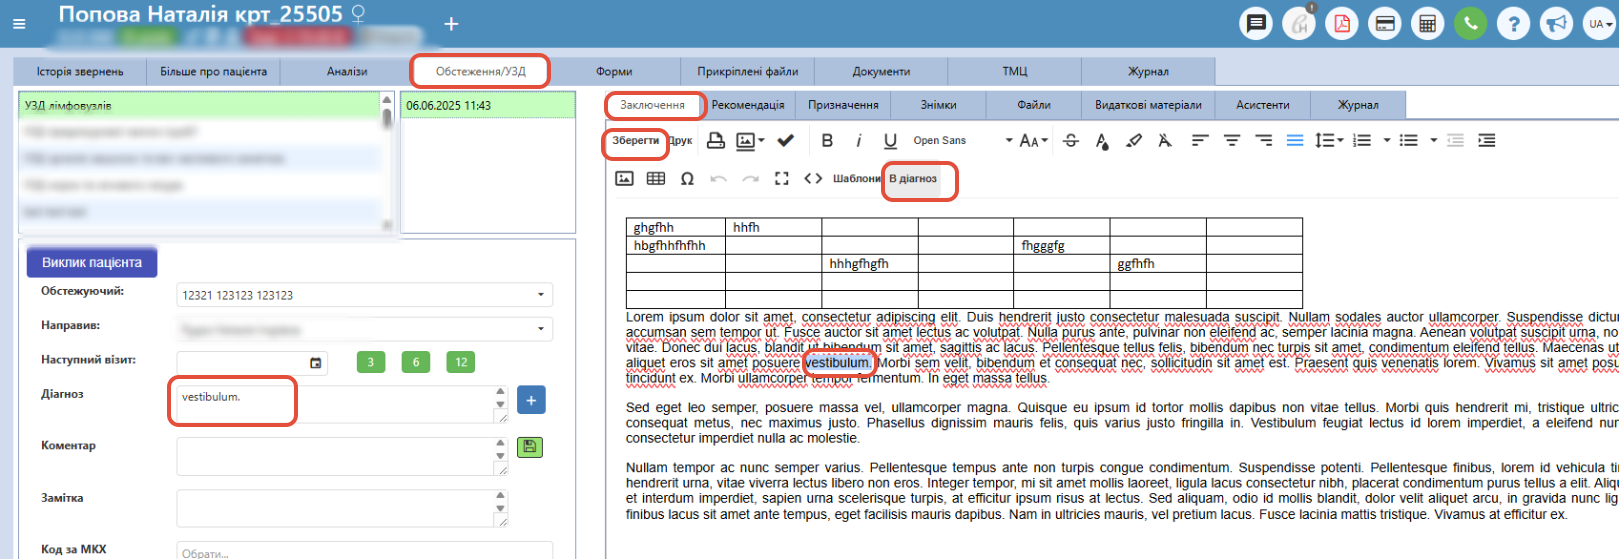Switch to the Аналізи tab
Screen dimensions: 1619x559
coord(347,71)
